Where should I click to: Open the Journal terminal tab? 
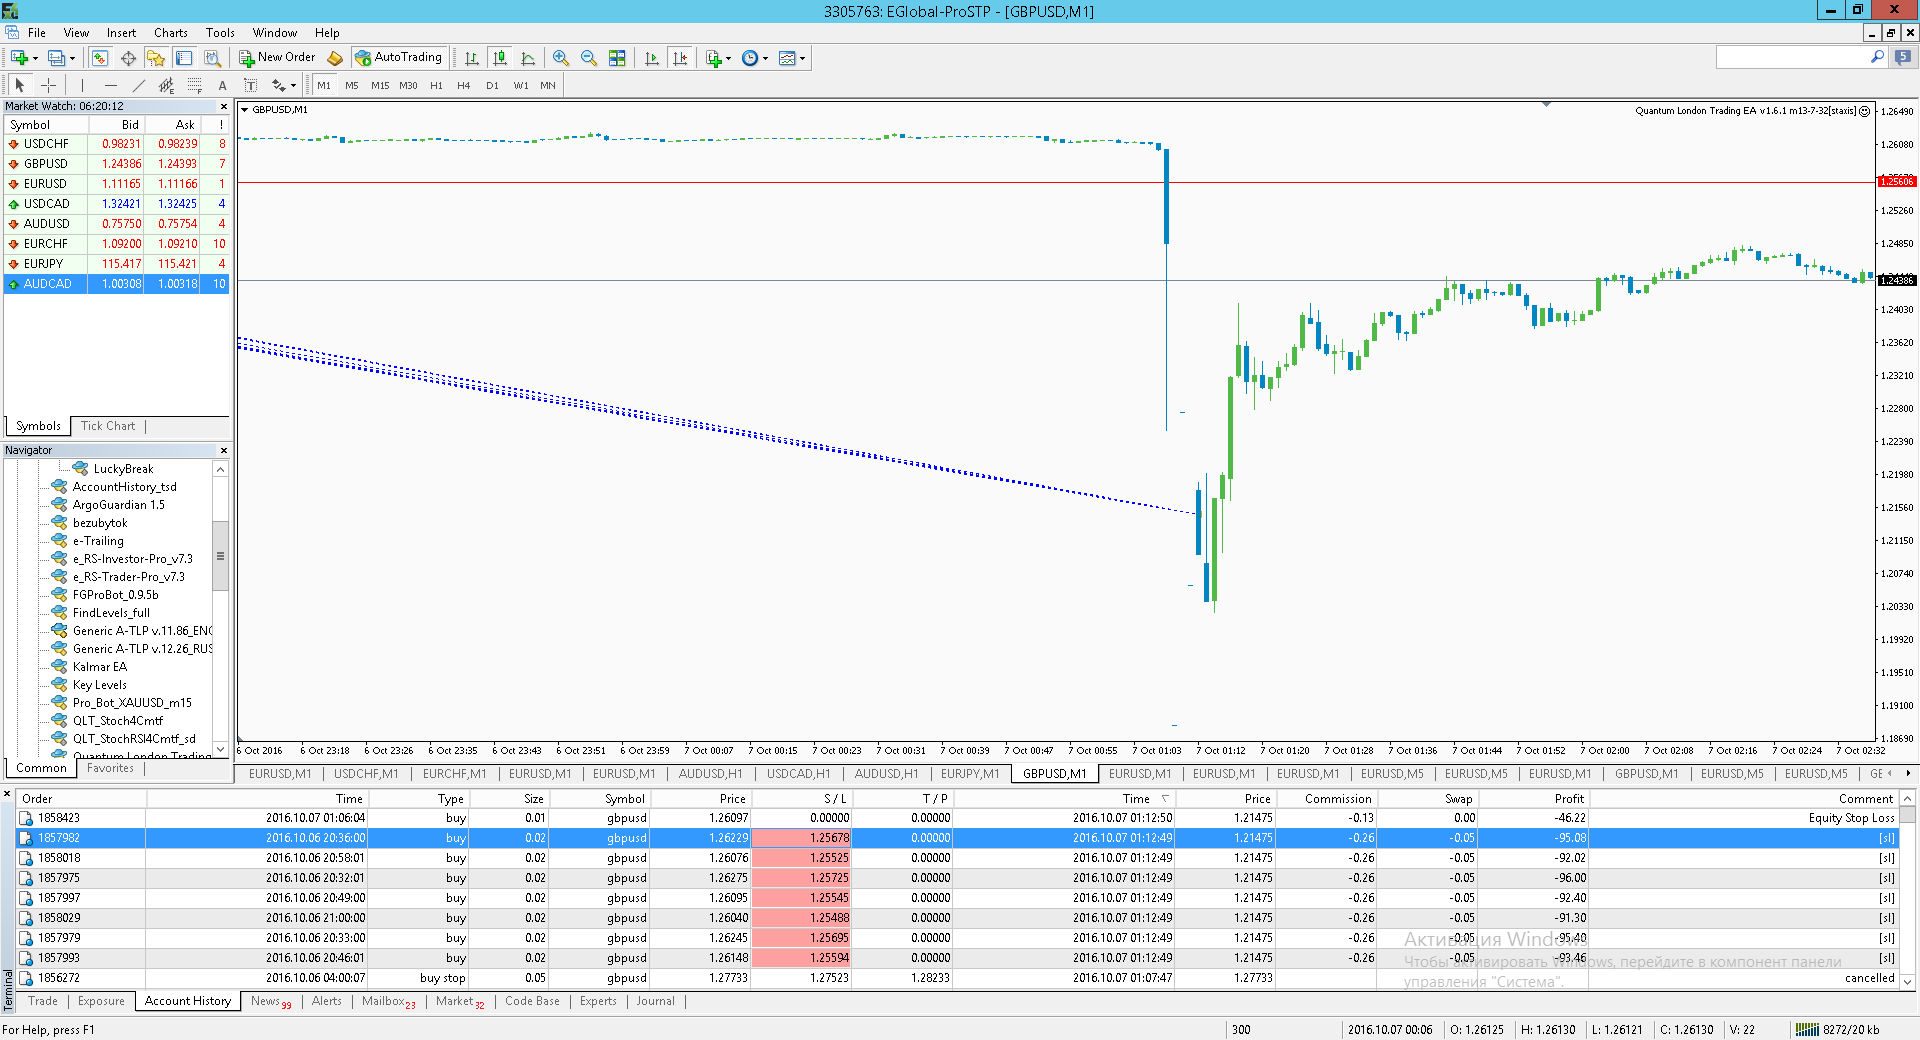pyautogui.click(x=656, y=1001)
